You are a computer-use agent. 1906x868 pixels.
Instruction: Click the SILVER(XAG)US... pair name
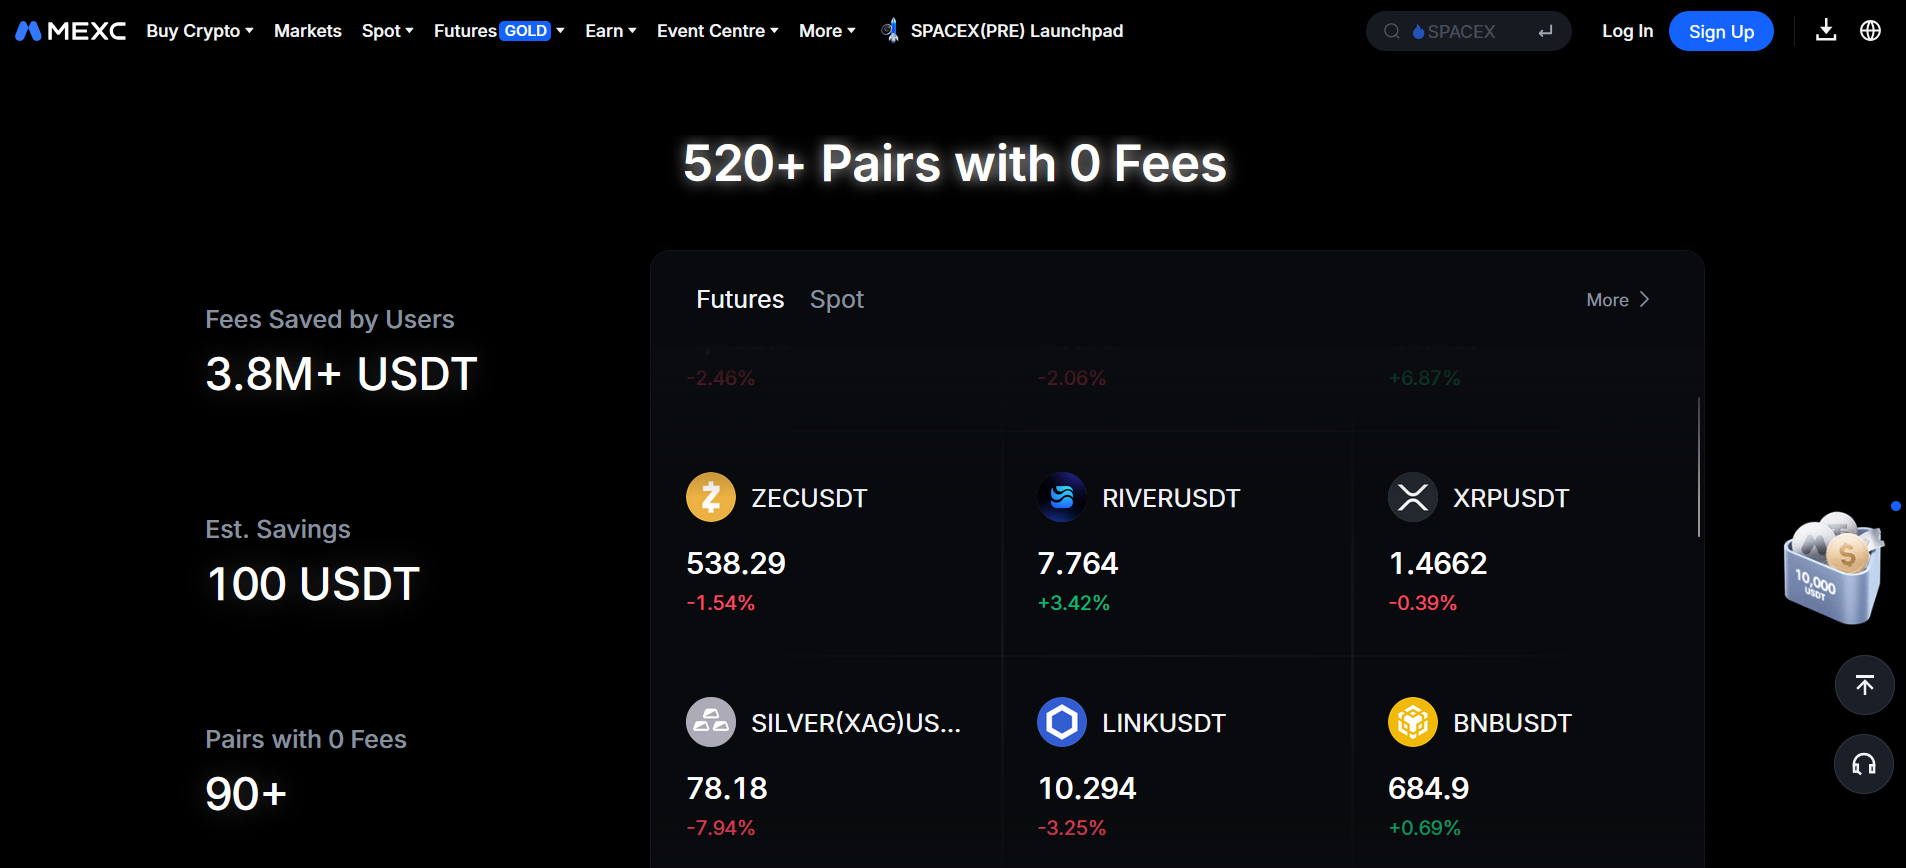tap(856, 723)
